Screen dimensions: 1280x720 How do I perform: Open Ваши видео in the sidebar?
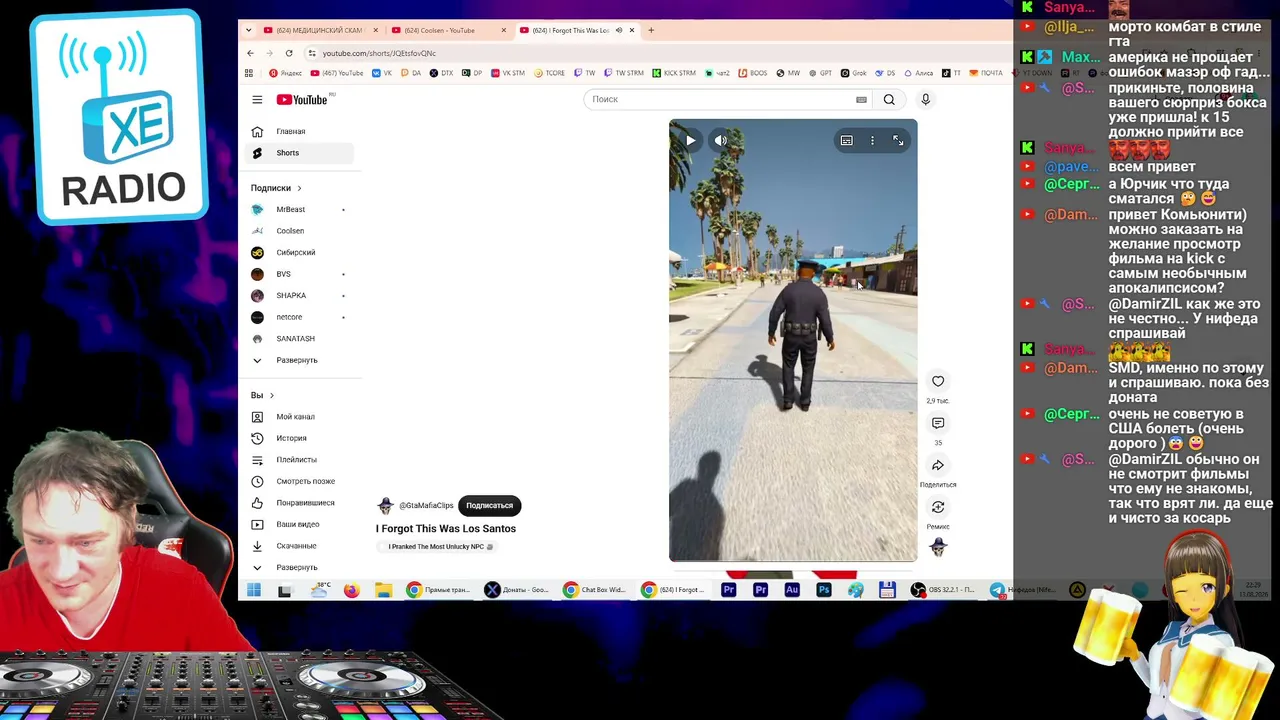pyautogui.click(x=300, y=524)
